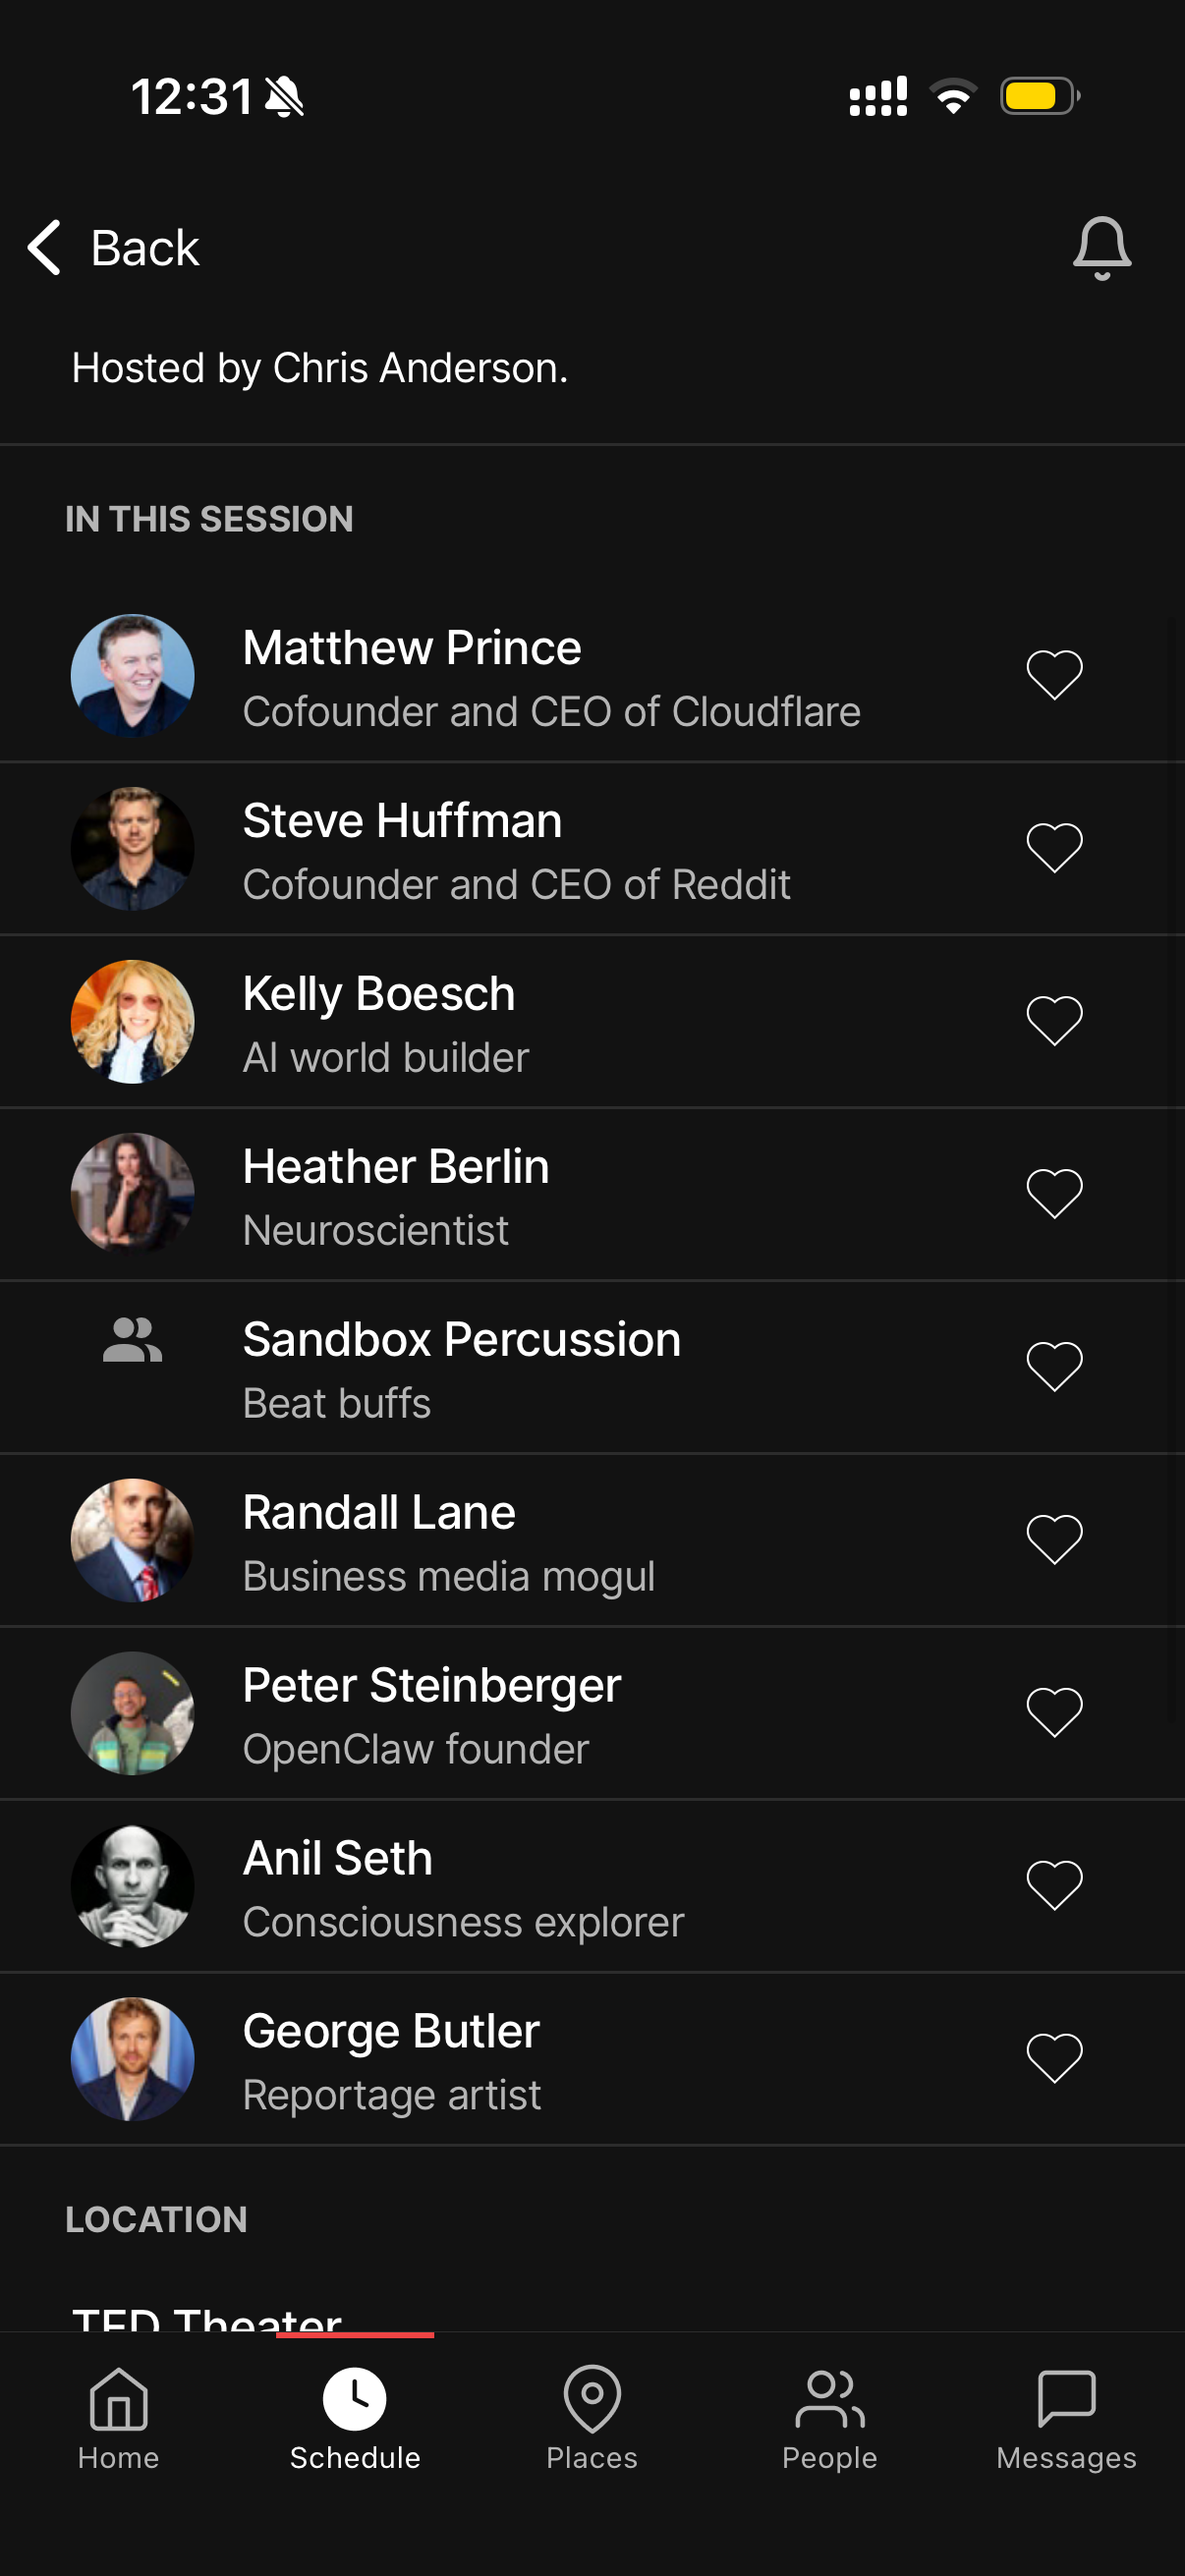Open the Places map pin icon
The height and width of the screenshot is (2576, 1185).
(592, 2399)
